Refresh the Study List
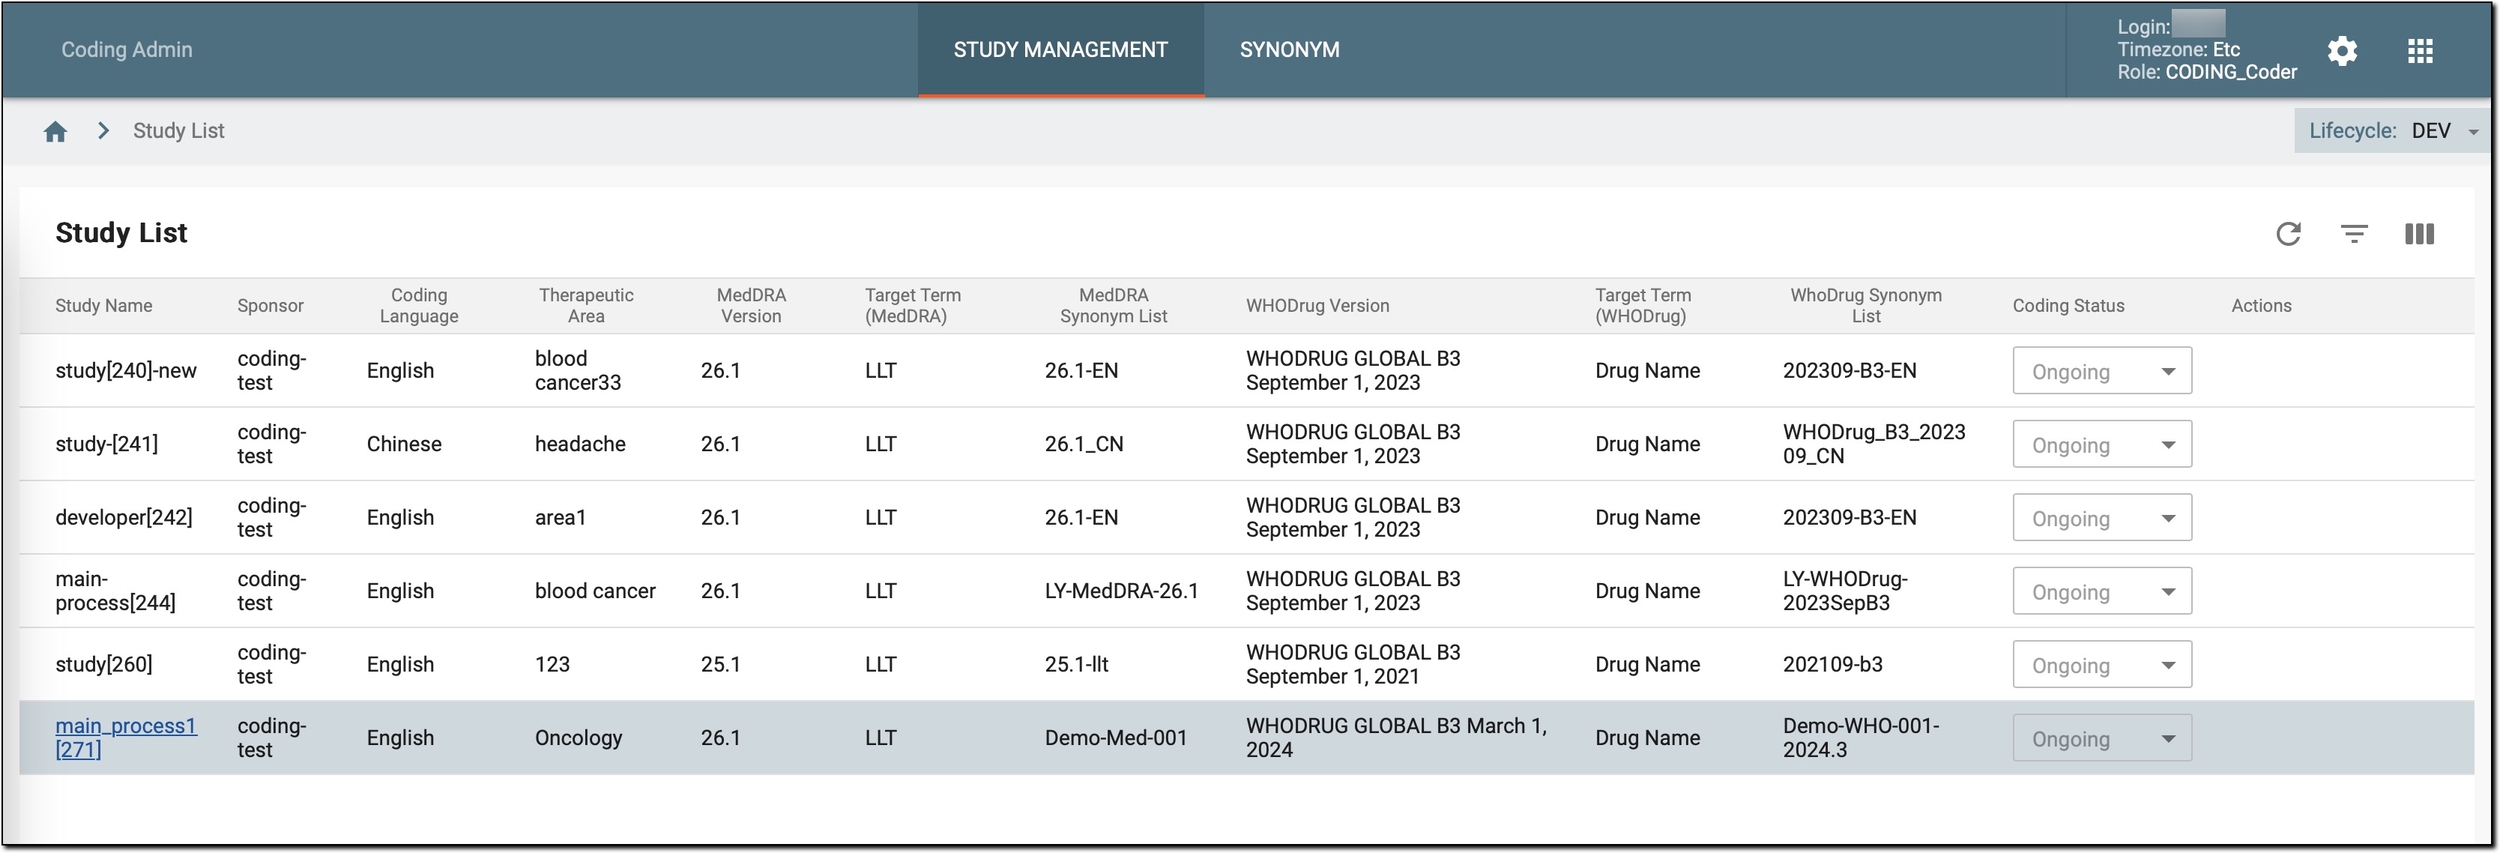 (2288, 234)
